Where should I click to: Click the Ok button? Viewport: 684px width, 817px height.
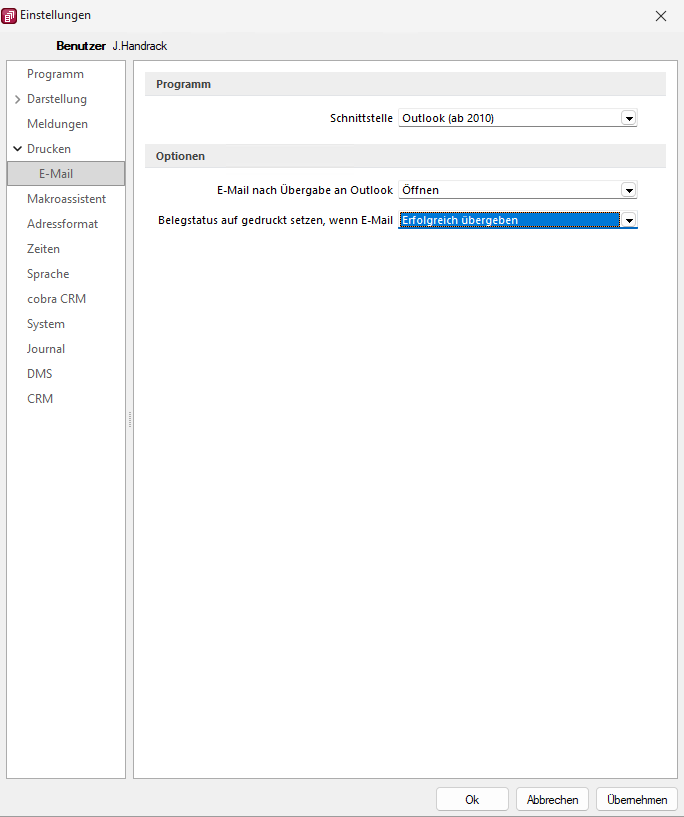click(x=472, y=800)
